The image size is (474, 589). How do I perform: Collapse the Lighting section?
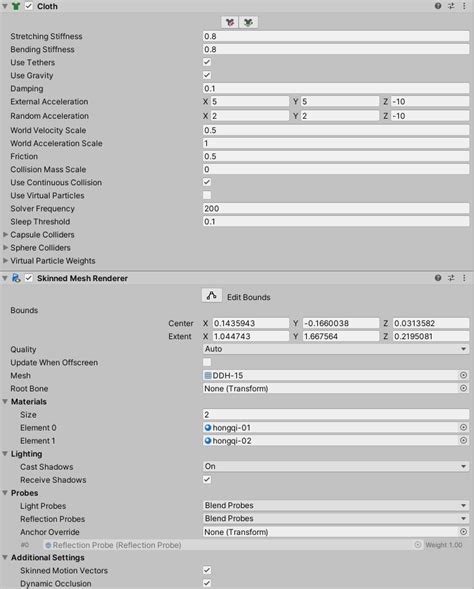(x=5, y=454)
